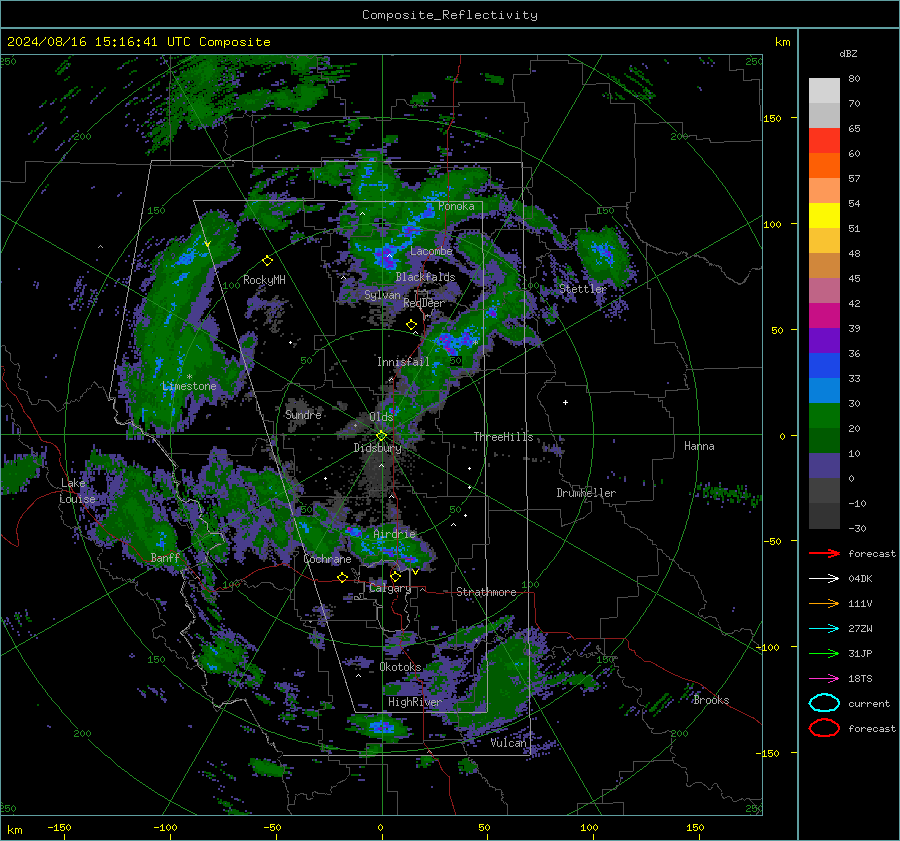Select the dark orange dBZ swatch
This screenshot has width=900, height=841.
tap(824, 165)
